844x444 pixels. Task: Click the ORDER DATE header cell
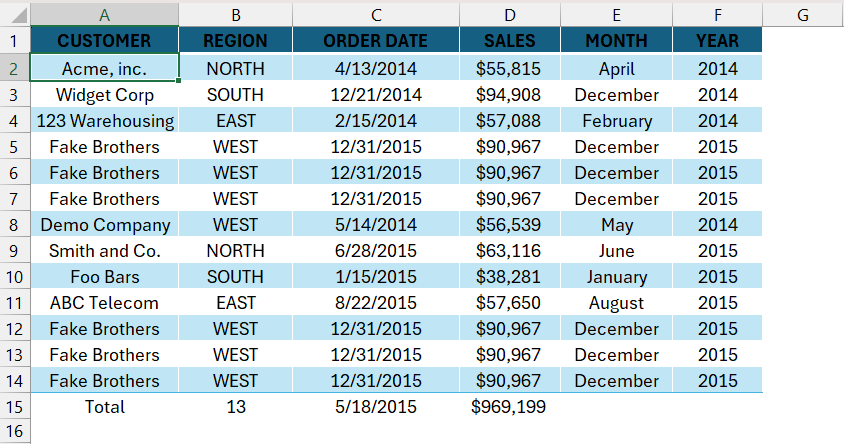point(376,40)
